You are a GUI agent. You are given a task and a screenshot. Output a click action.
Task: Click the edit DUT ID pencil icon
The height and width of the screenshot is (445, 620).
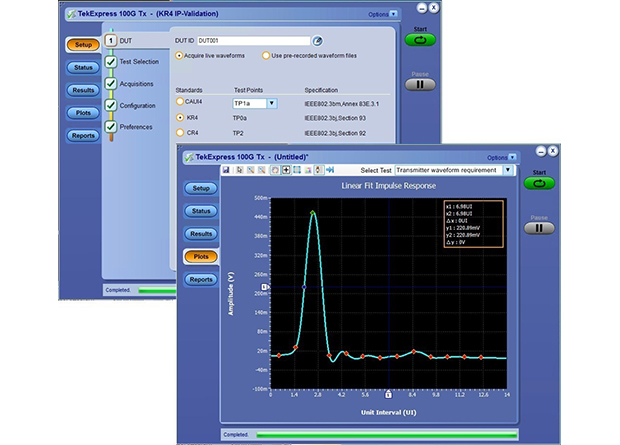coord(317,41)
